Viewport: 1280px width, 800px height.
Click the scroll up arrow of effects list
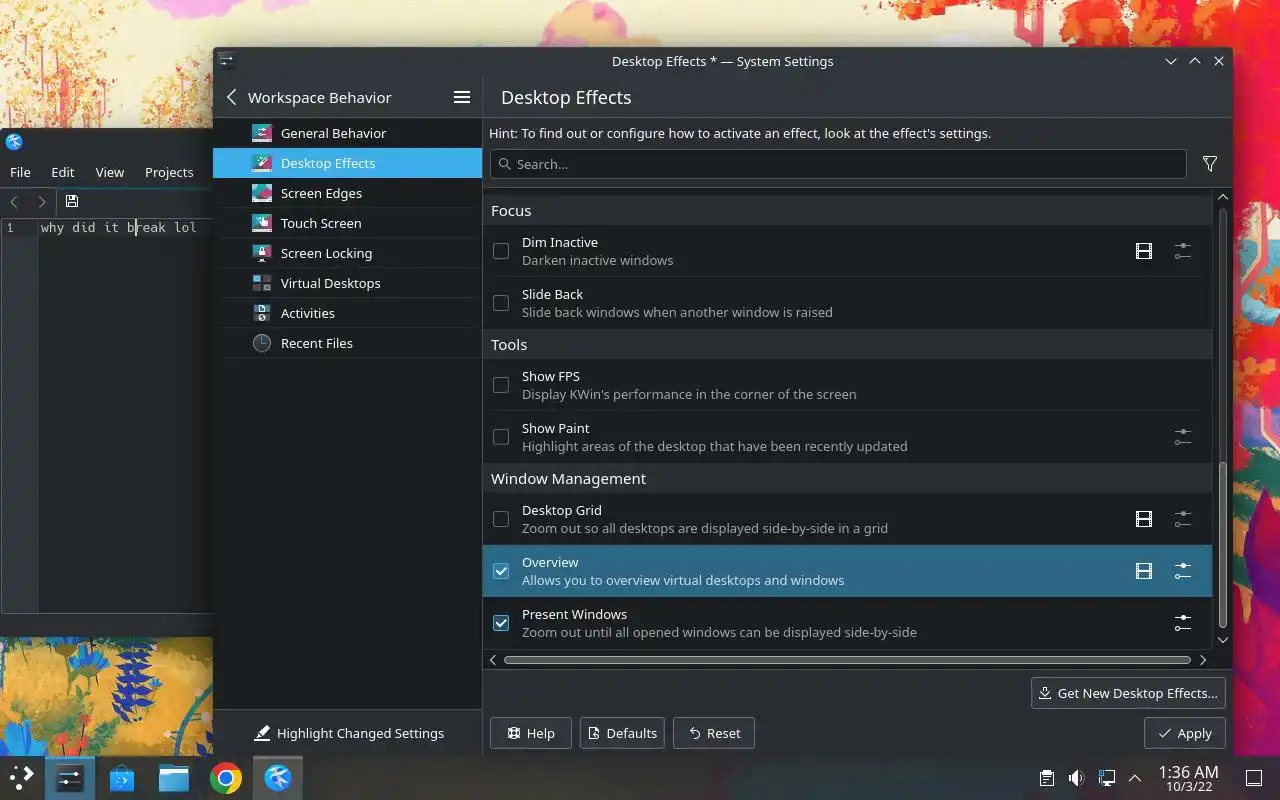1223,197
